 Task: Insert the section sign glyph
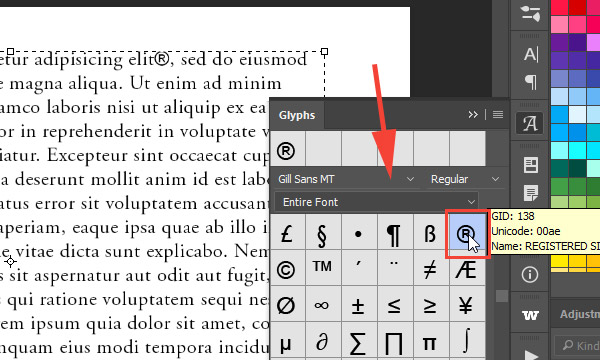(x=323, y=233)
